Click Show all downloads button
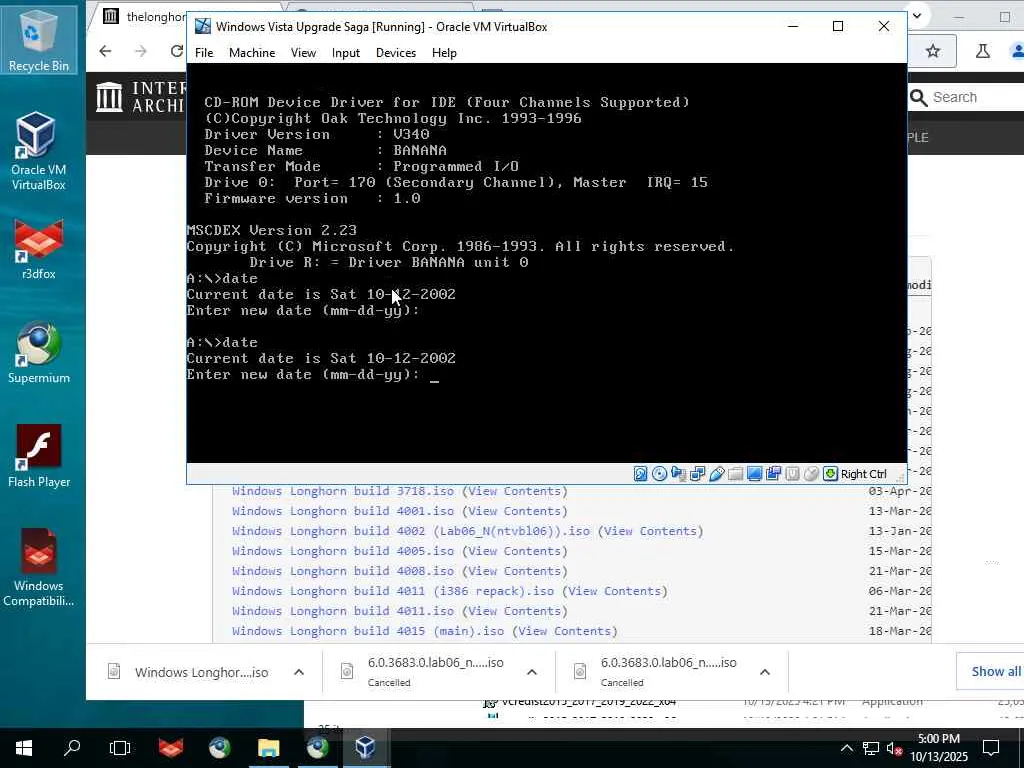 pyautogui.click(x=995, y=671)
